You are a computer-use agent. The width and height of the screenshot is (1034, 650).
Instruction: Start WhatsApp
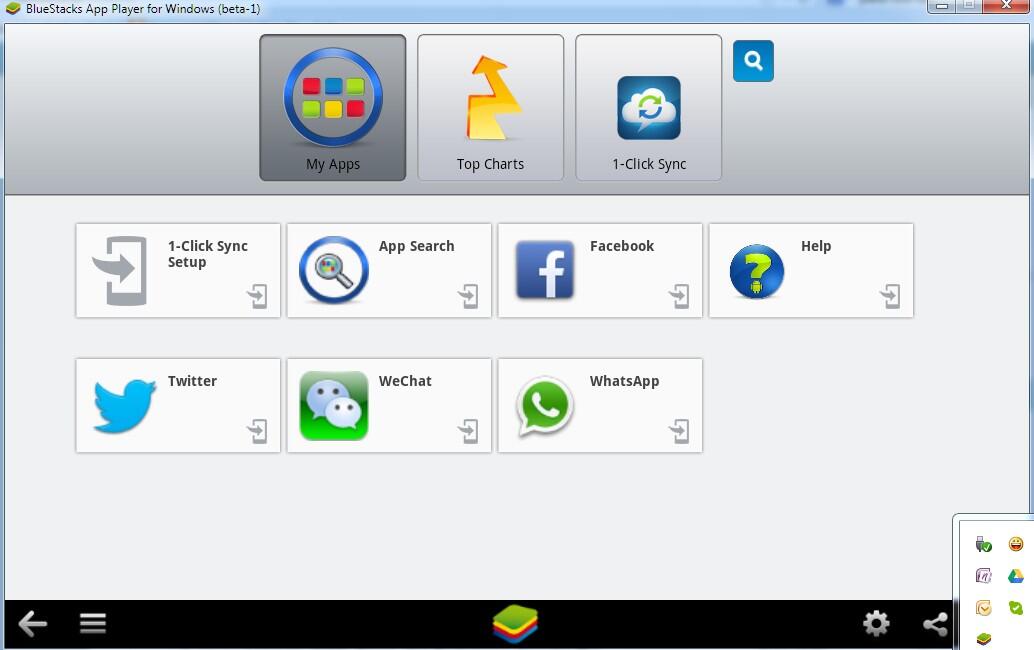click(599, 404)
